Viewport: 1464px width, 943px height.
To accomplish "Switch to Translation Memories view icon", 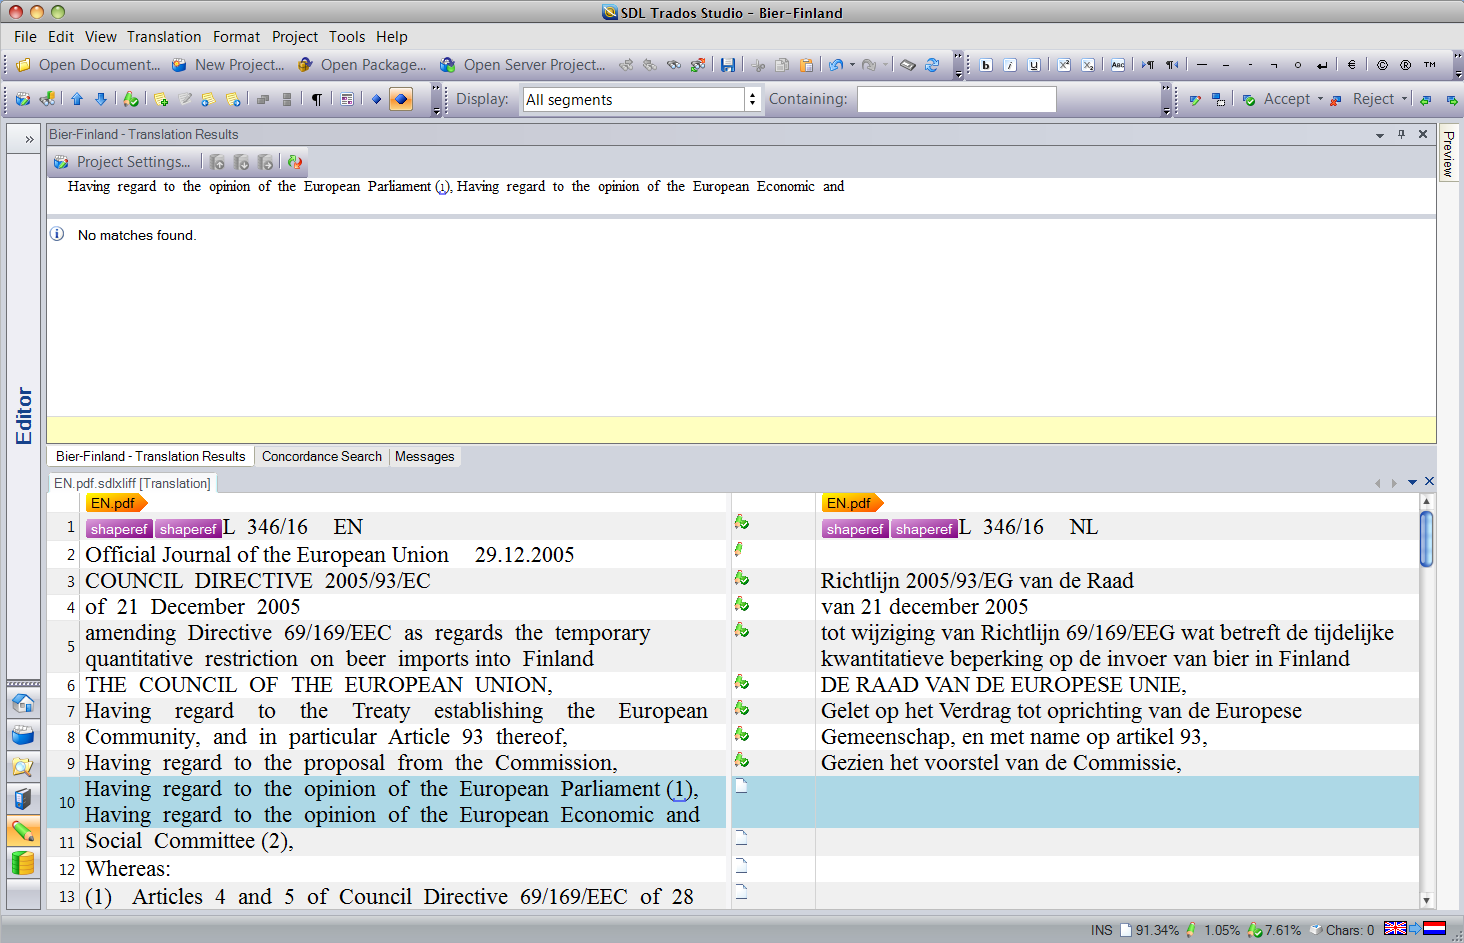I will tap(22, 862).
